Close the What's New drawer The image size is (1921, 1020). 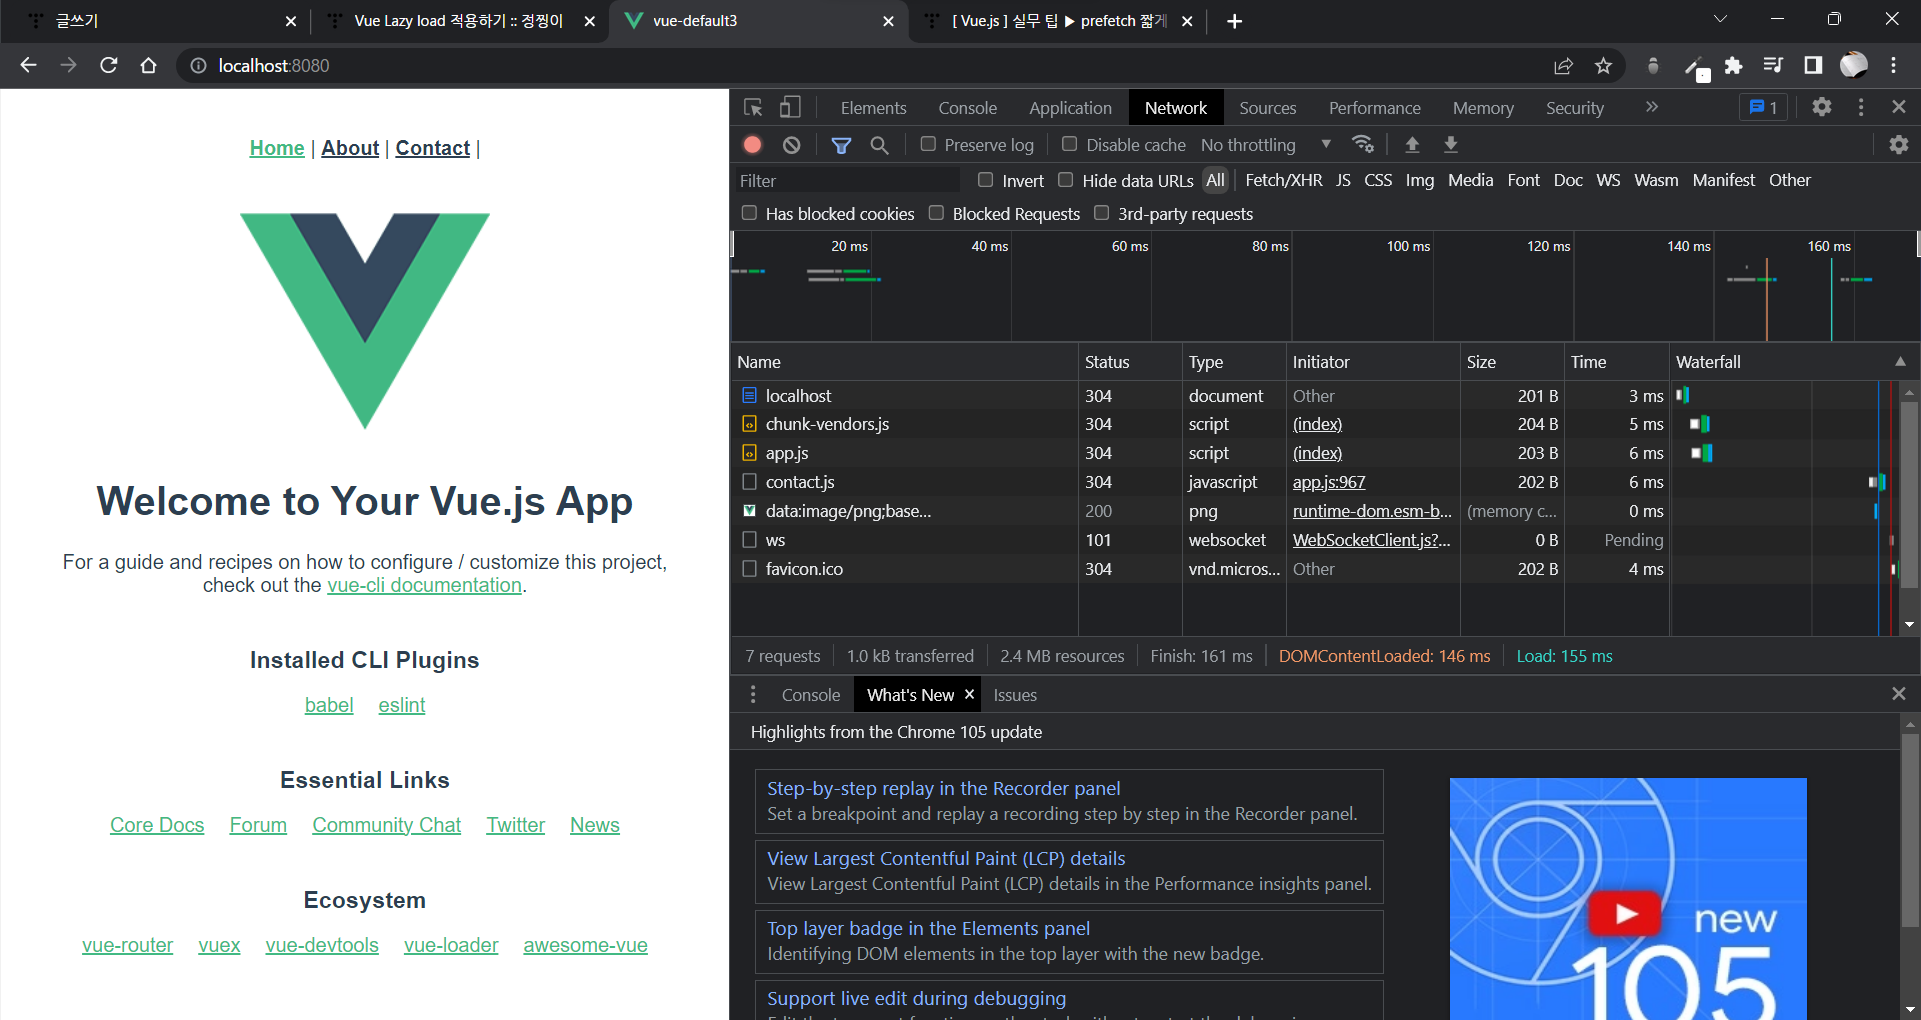coord(1898,694)
